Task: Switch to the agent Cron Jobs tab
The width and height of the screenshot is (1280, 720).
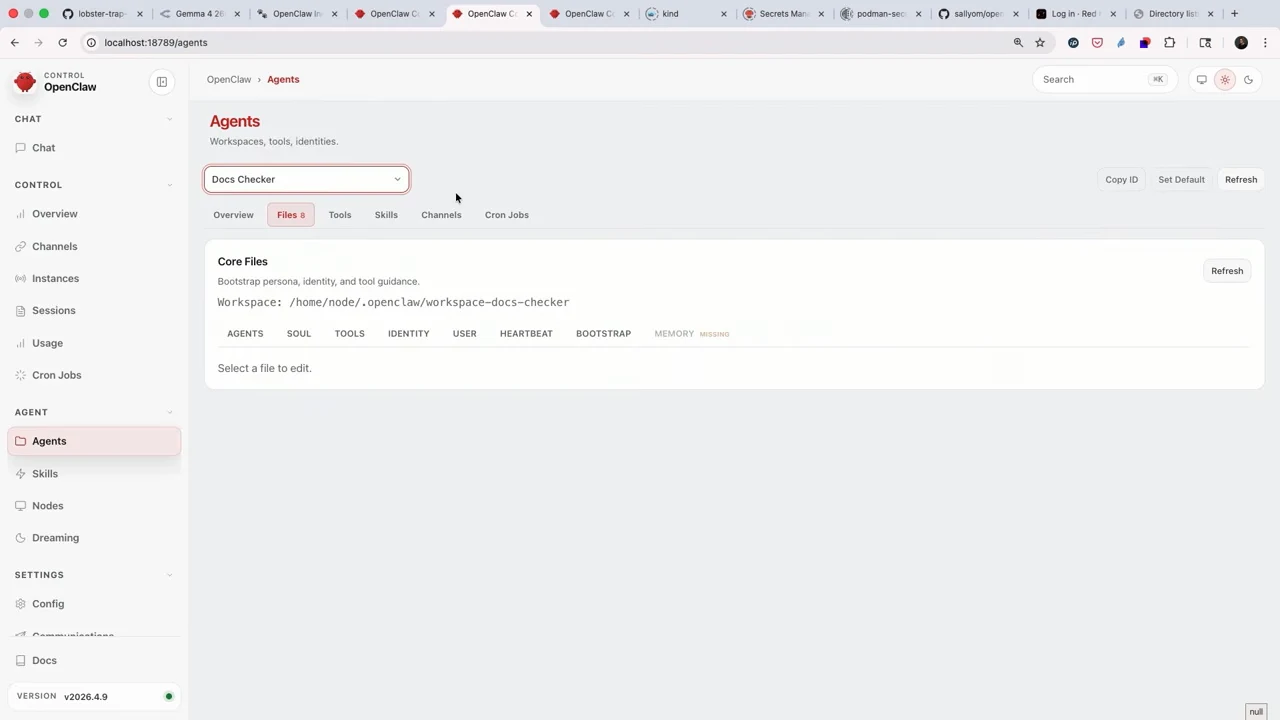Action: pos(507,215)
